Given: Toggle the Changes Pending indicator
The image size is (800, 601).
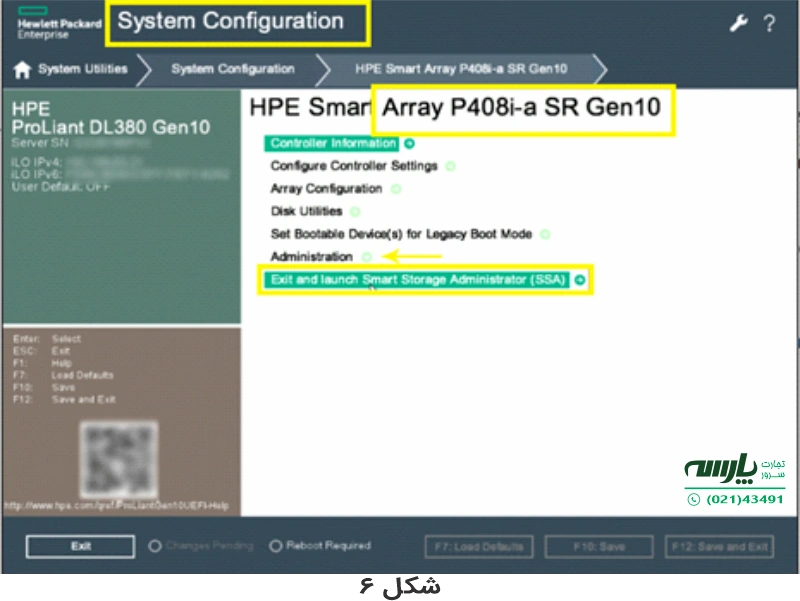Looking at the screenshot, I should coord(155,546).
